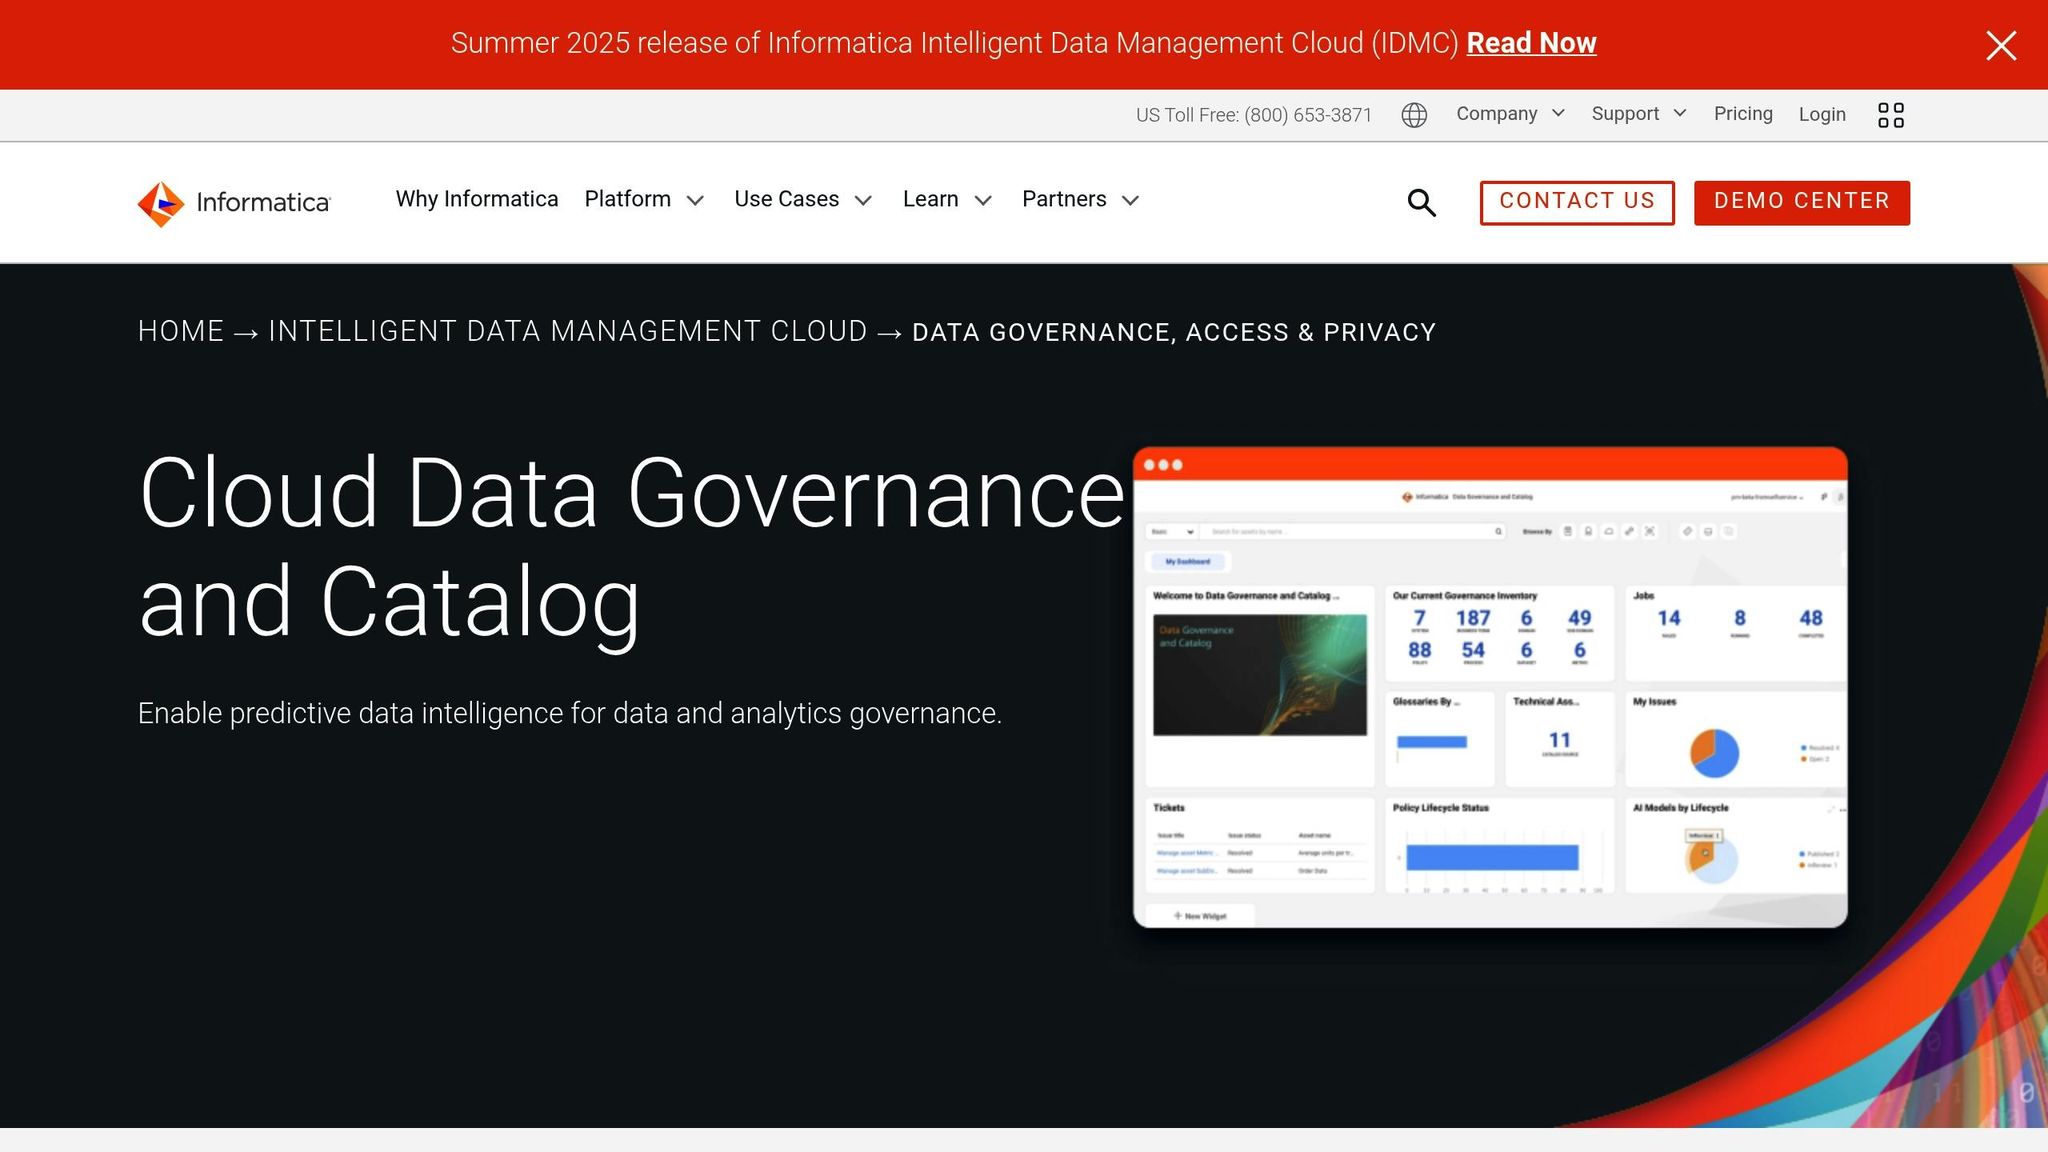Click Data Governance, Access & Privacy breadcrumb
The width and height of the screenshot is (2048, 1152).
1174,332
